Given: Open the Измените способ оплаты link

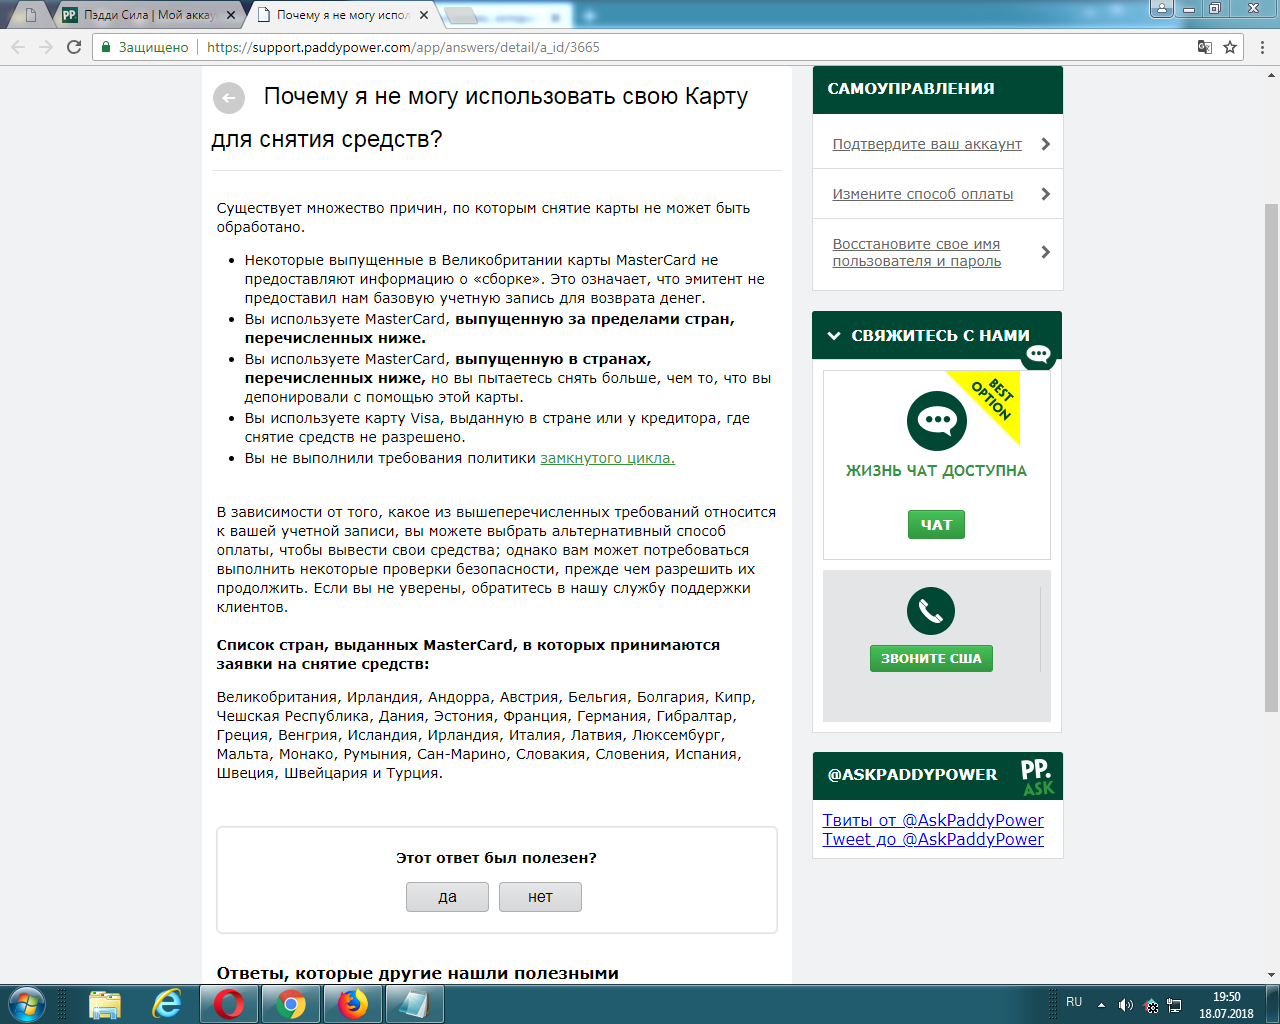Looking at the screenshot, I should pyautogui.click(x=923, y=194).
